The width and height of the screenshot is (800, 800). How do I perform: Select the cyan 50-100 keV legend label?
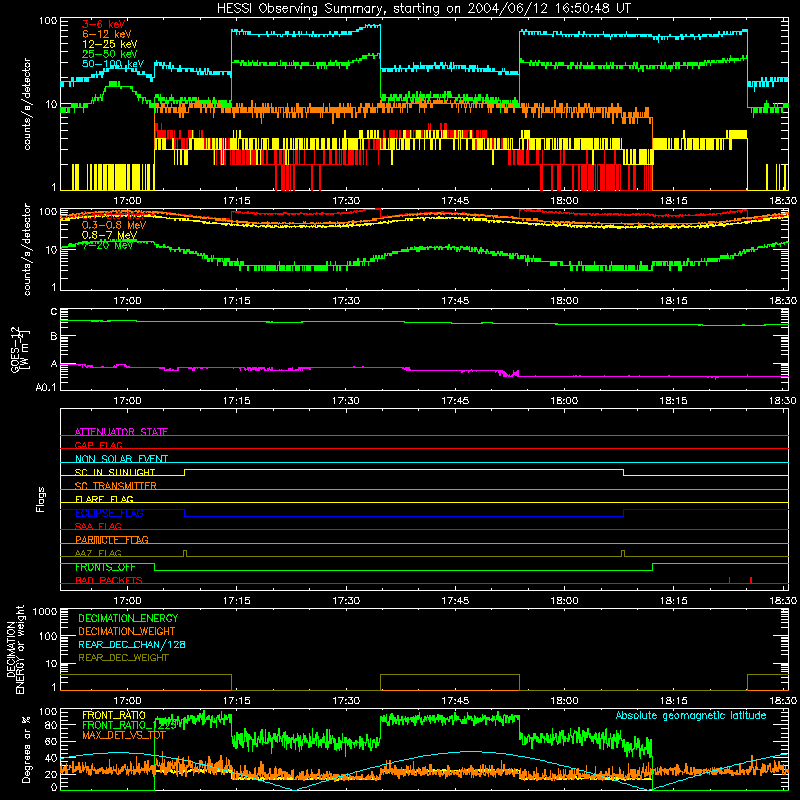(113, 64)
